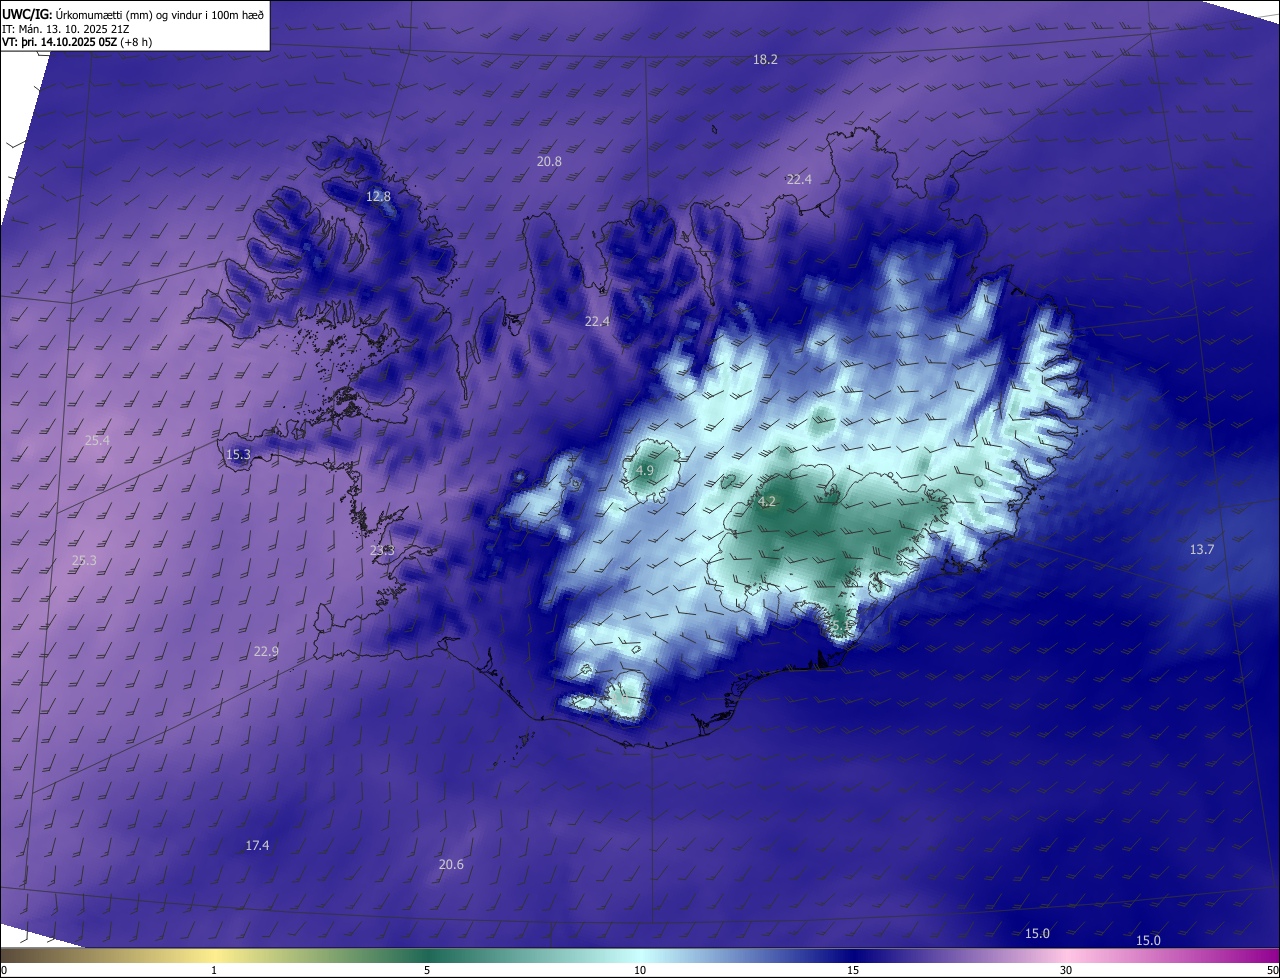Click the 17.4 value on the map
This screenshot has width=1280, height=978.
[x=257, y=845]
